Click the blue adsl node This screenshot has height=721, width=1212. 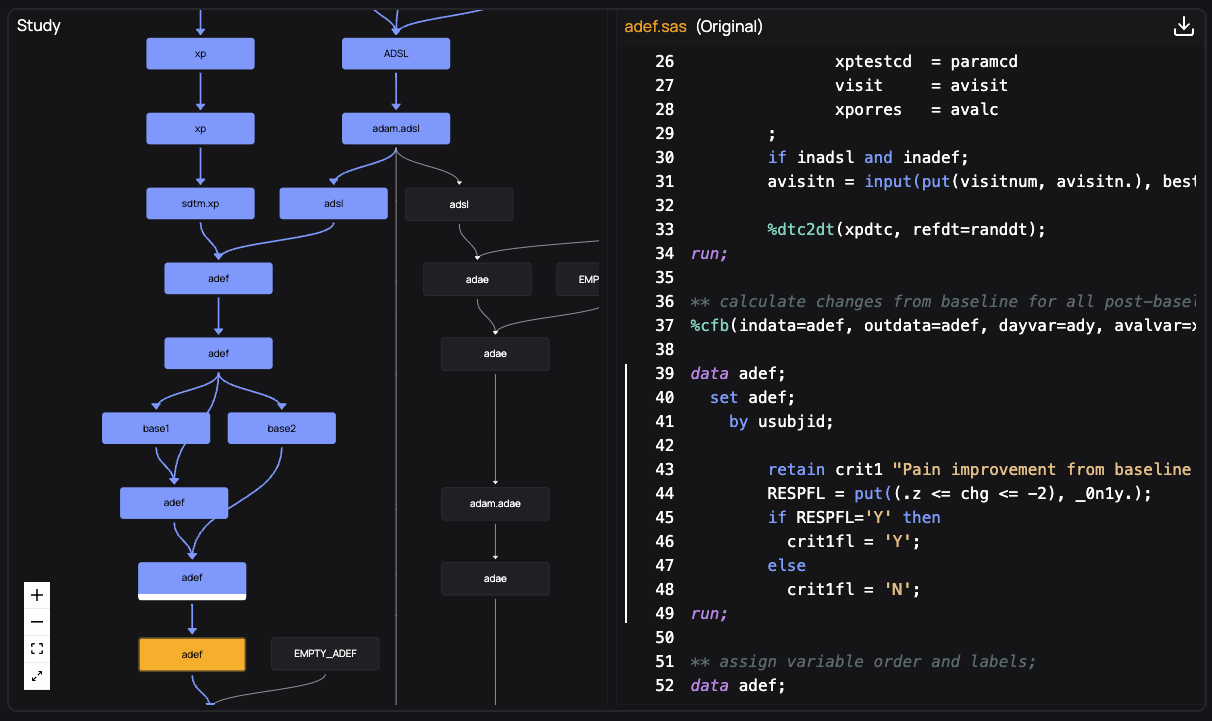click(334, 204)
